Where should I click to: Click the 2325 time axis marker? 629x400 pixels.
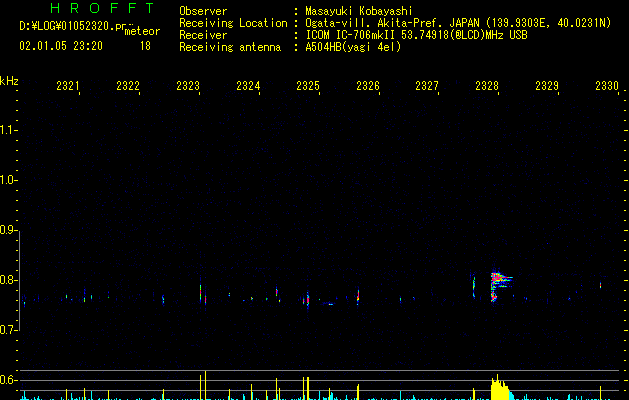[308, 85]
